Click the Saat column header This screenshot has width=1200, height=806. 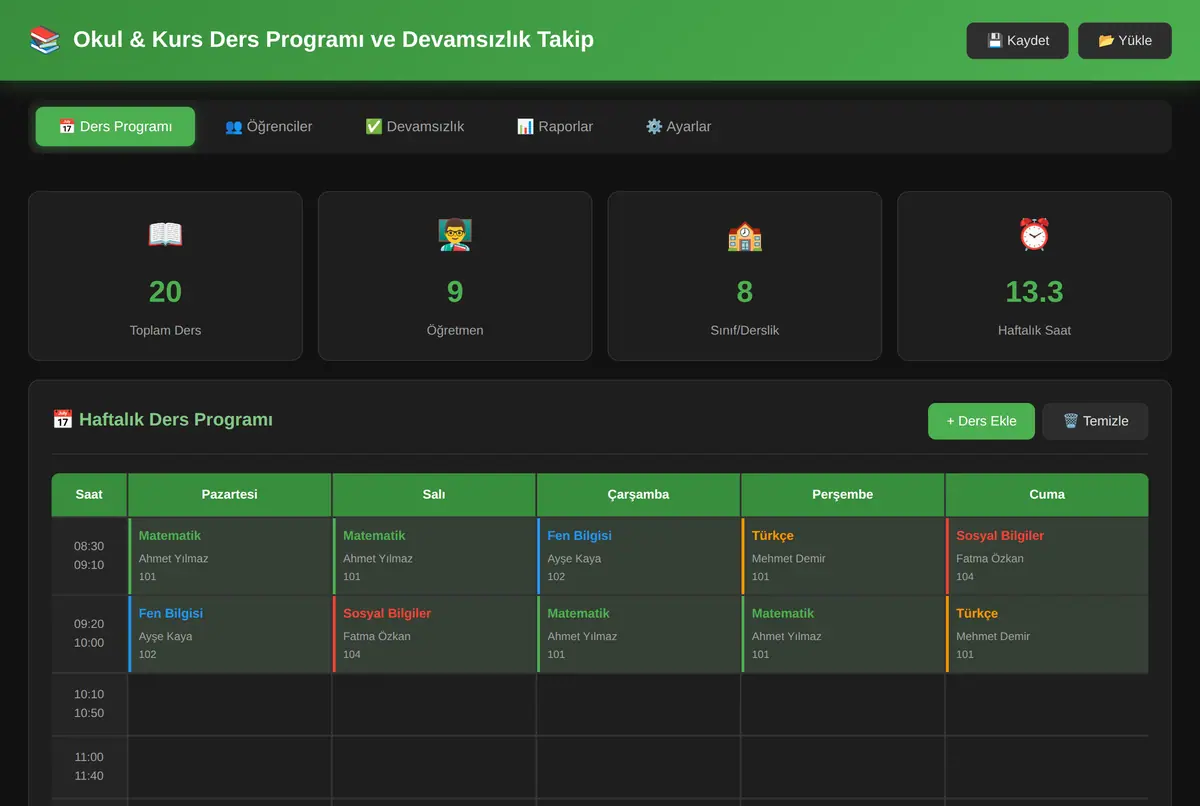click(89, 494)
